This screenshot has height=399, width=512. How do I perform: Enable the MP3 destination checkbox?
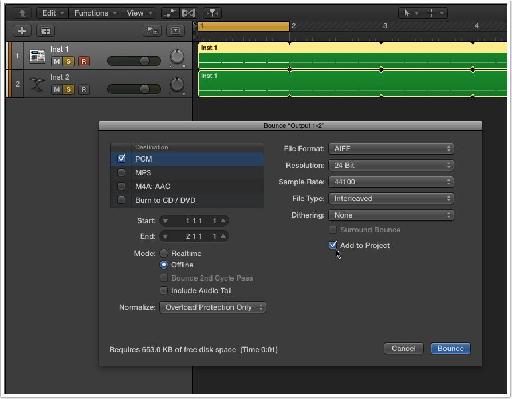coord(122,172)
